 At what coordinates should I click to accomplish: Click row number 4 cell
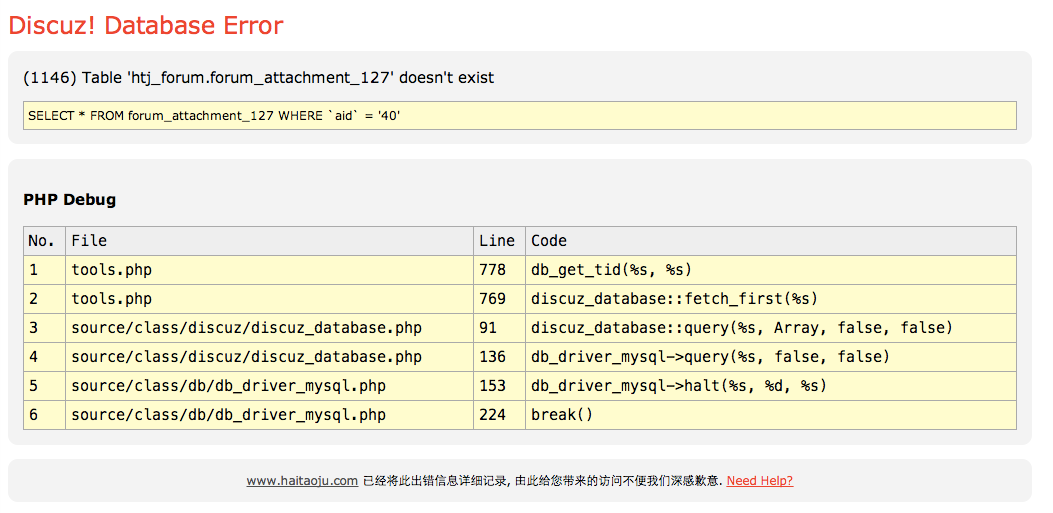[44, 357]
